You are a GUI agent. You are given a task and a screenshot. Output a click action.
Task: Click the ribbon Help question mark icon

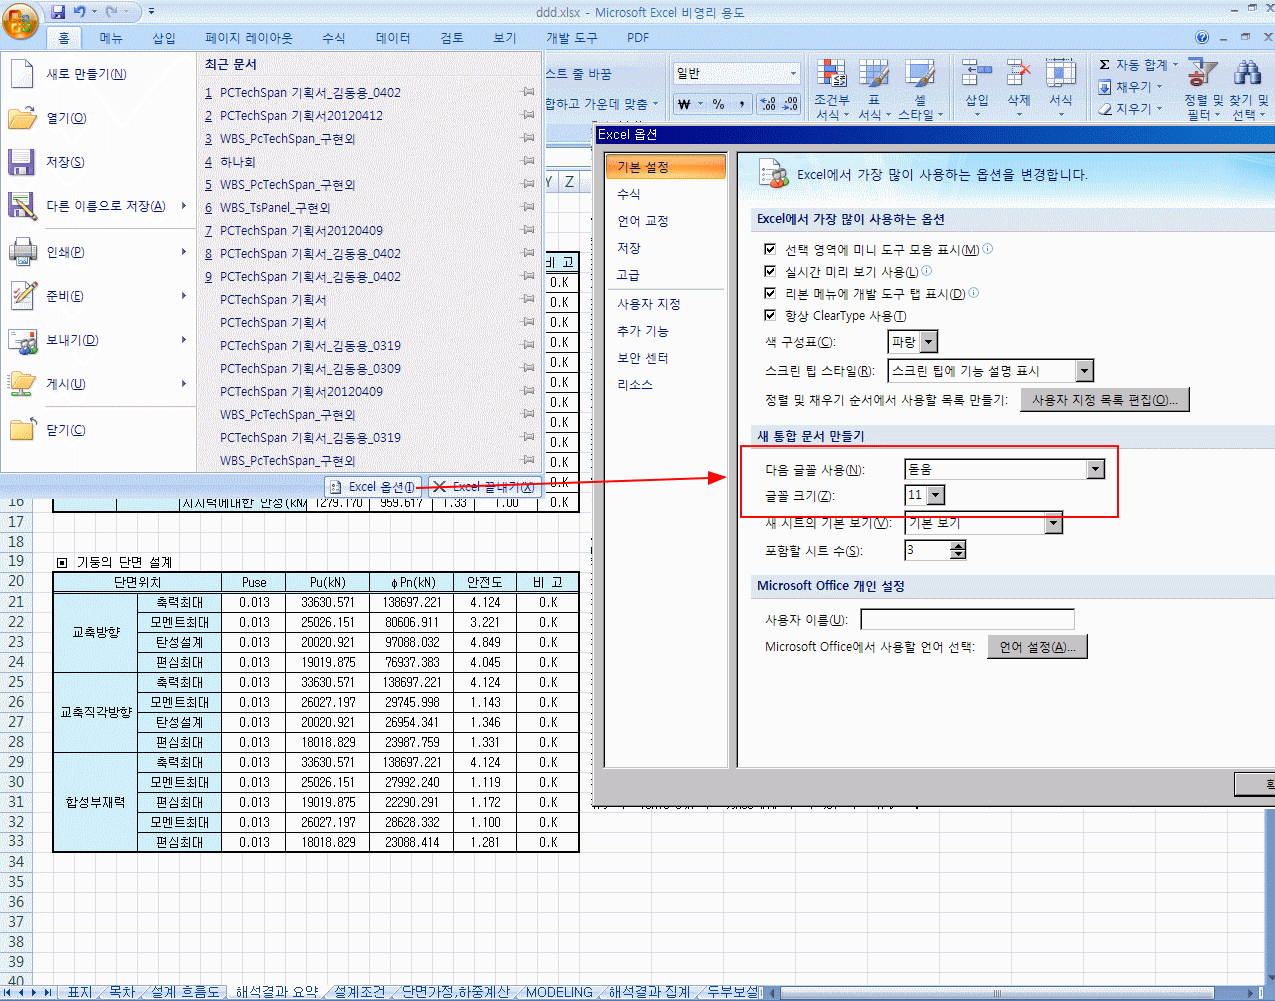point(1202,37)
